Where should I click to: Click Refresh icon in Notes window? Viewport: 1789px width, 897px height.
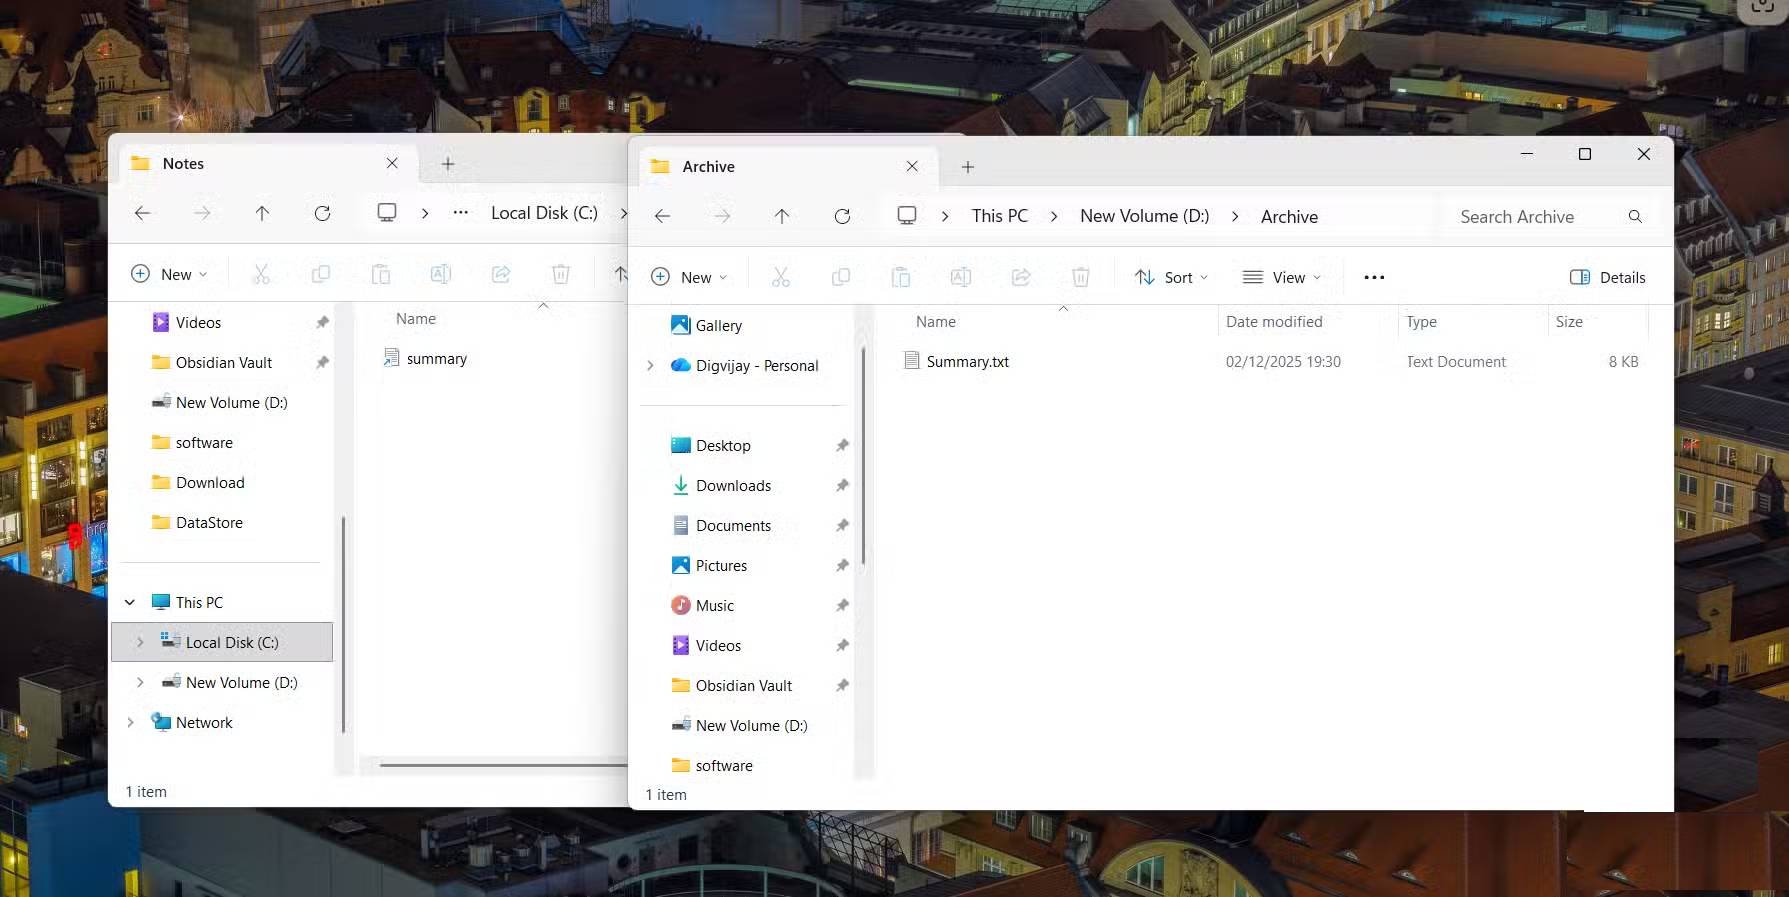pos(322,213)
